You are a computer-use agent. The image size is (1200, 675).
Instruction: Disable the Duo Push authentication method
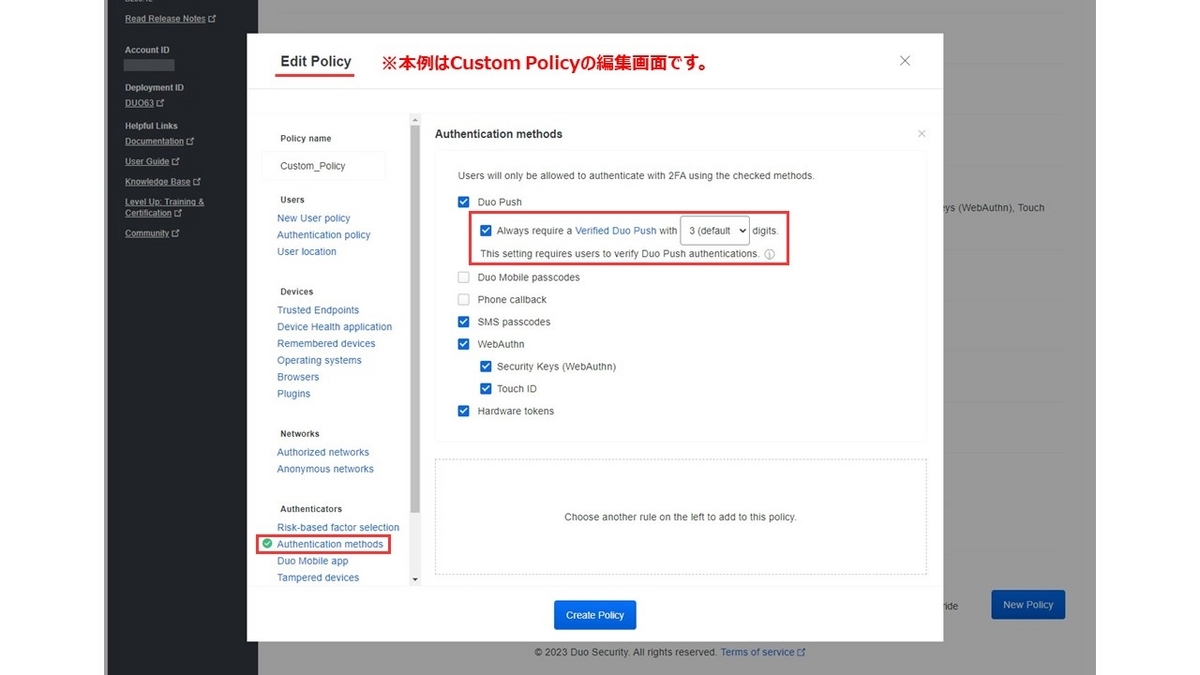click(x=463, y=201)
